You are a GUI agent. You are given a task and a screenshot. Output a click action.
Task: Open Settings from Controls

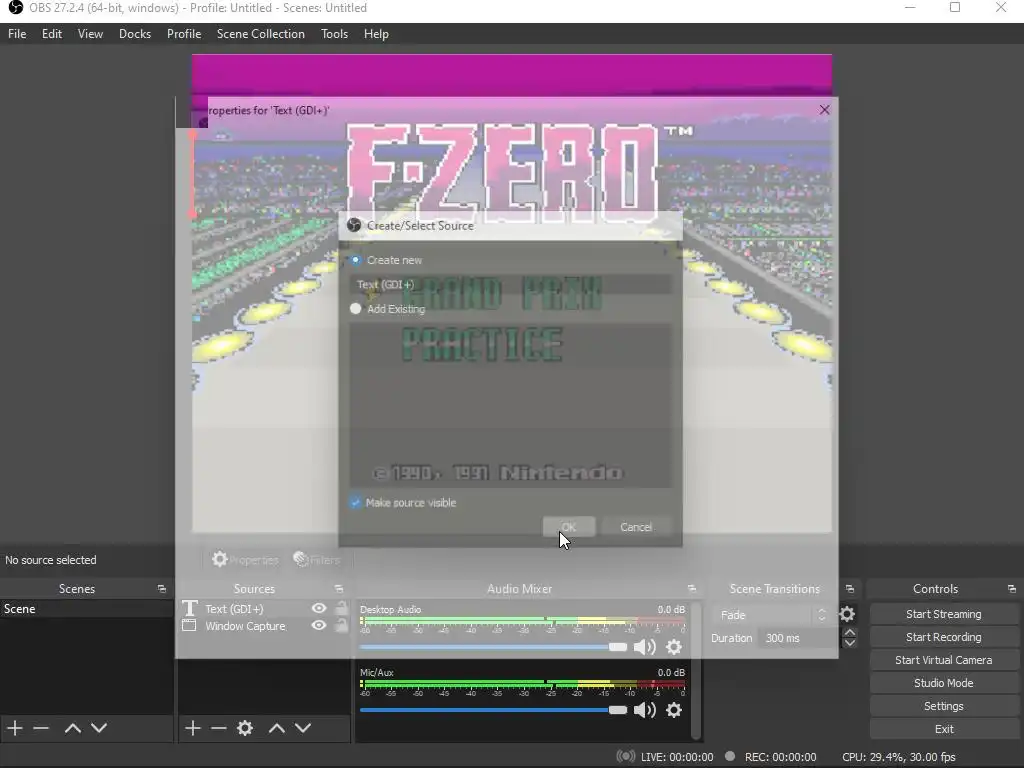click(x=943, y=706)
